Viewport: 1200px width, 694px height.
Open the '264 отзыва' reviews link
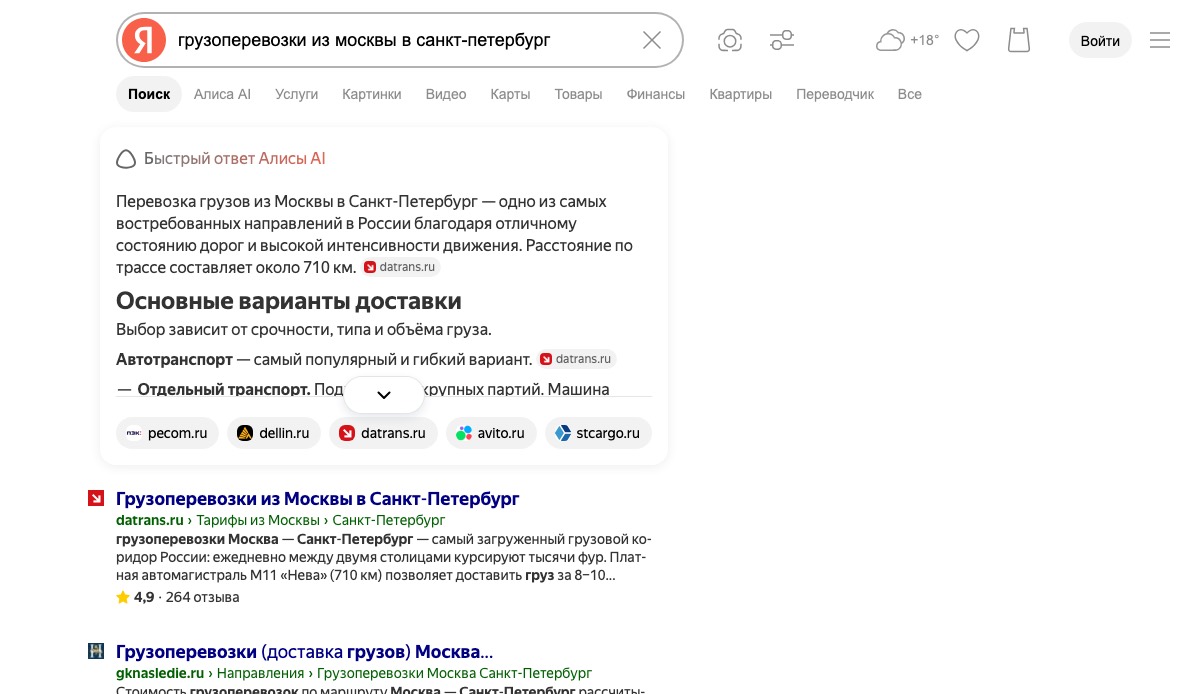[202, 597]
